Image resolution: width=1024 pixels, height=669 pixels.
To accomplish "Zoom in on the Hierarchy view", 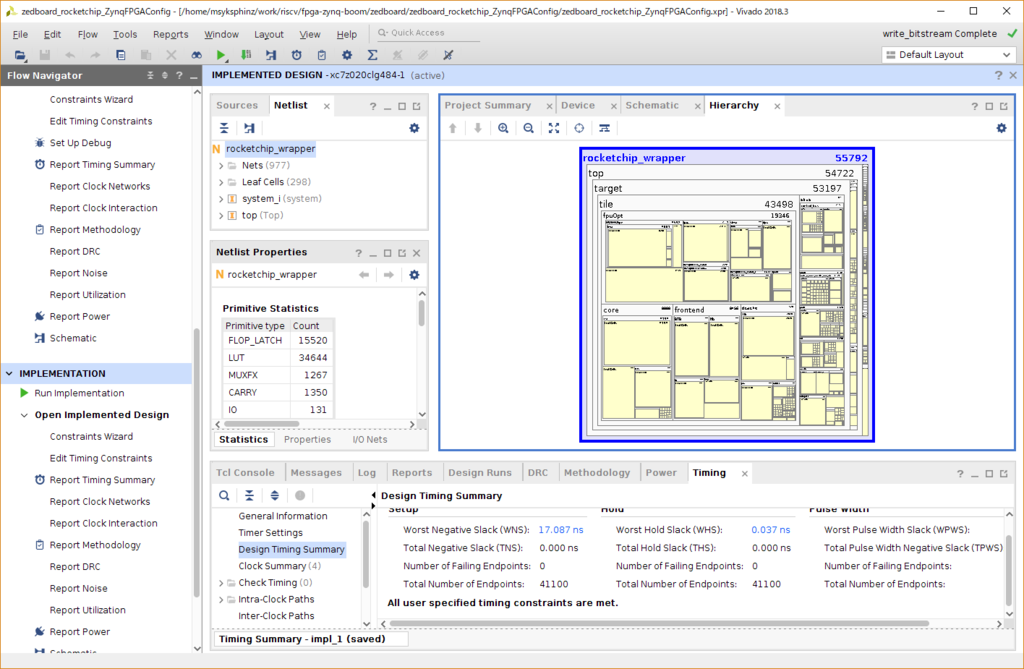I will 503,128.
